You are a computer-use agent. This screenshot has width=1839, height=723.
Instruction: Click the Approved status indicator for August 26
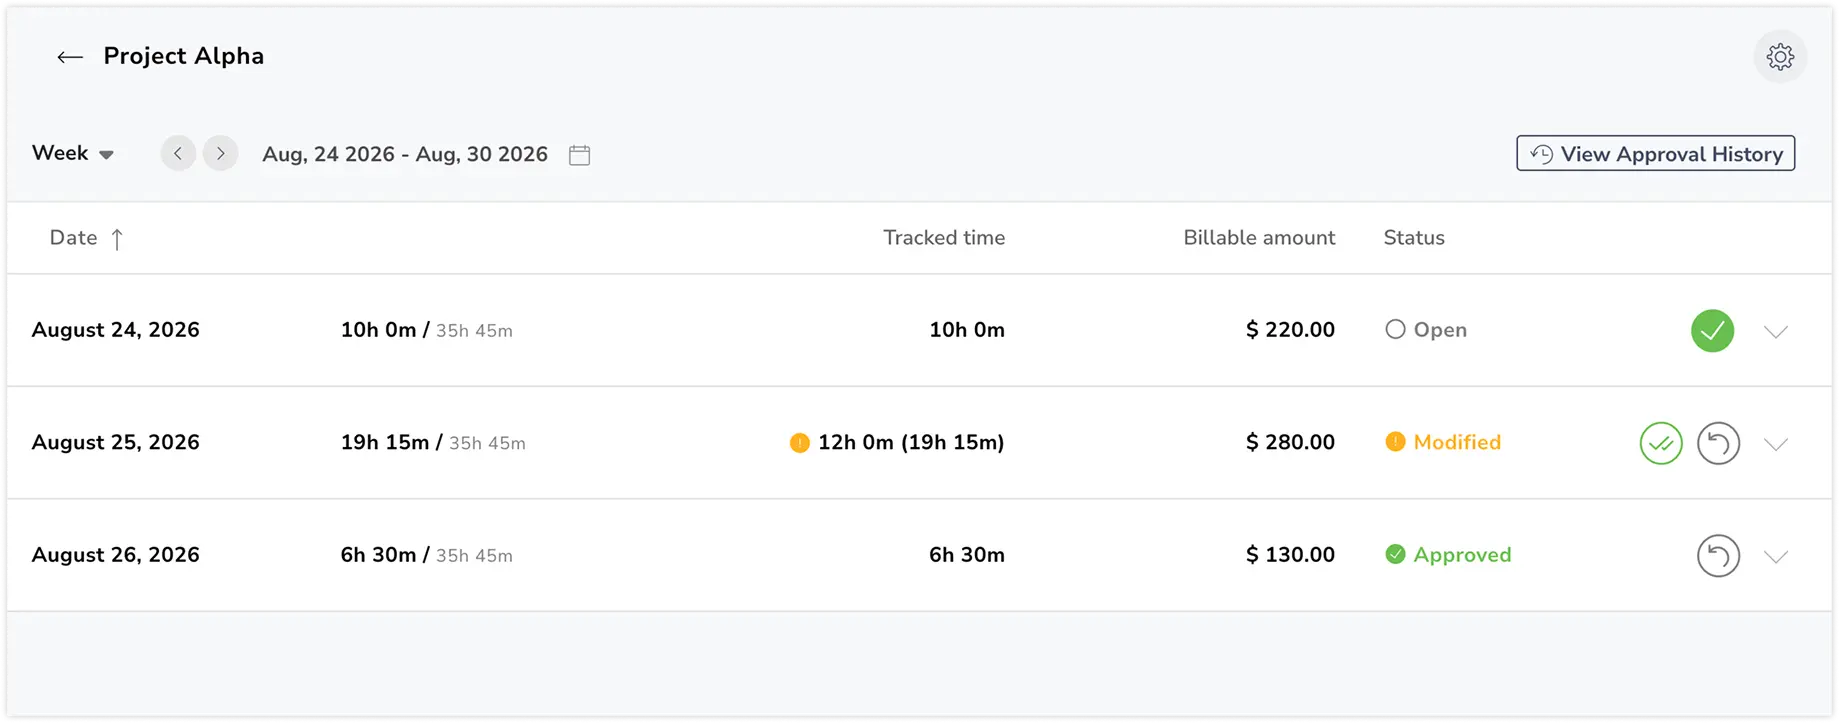1448,555
